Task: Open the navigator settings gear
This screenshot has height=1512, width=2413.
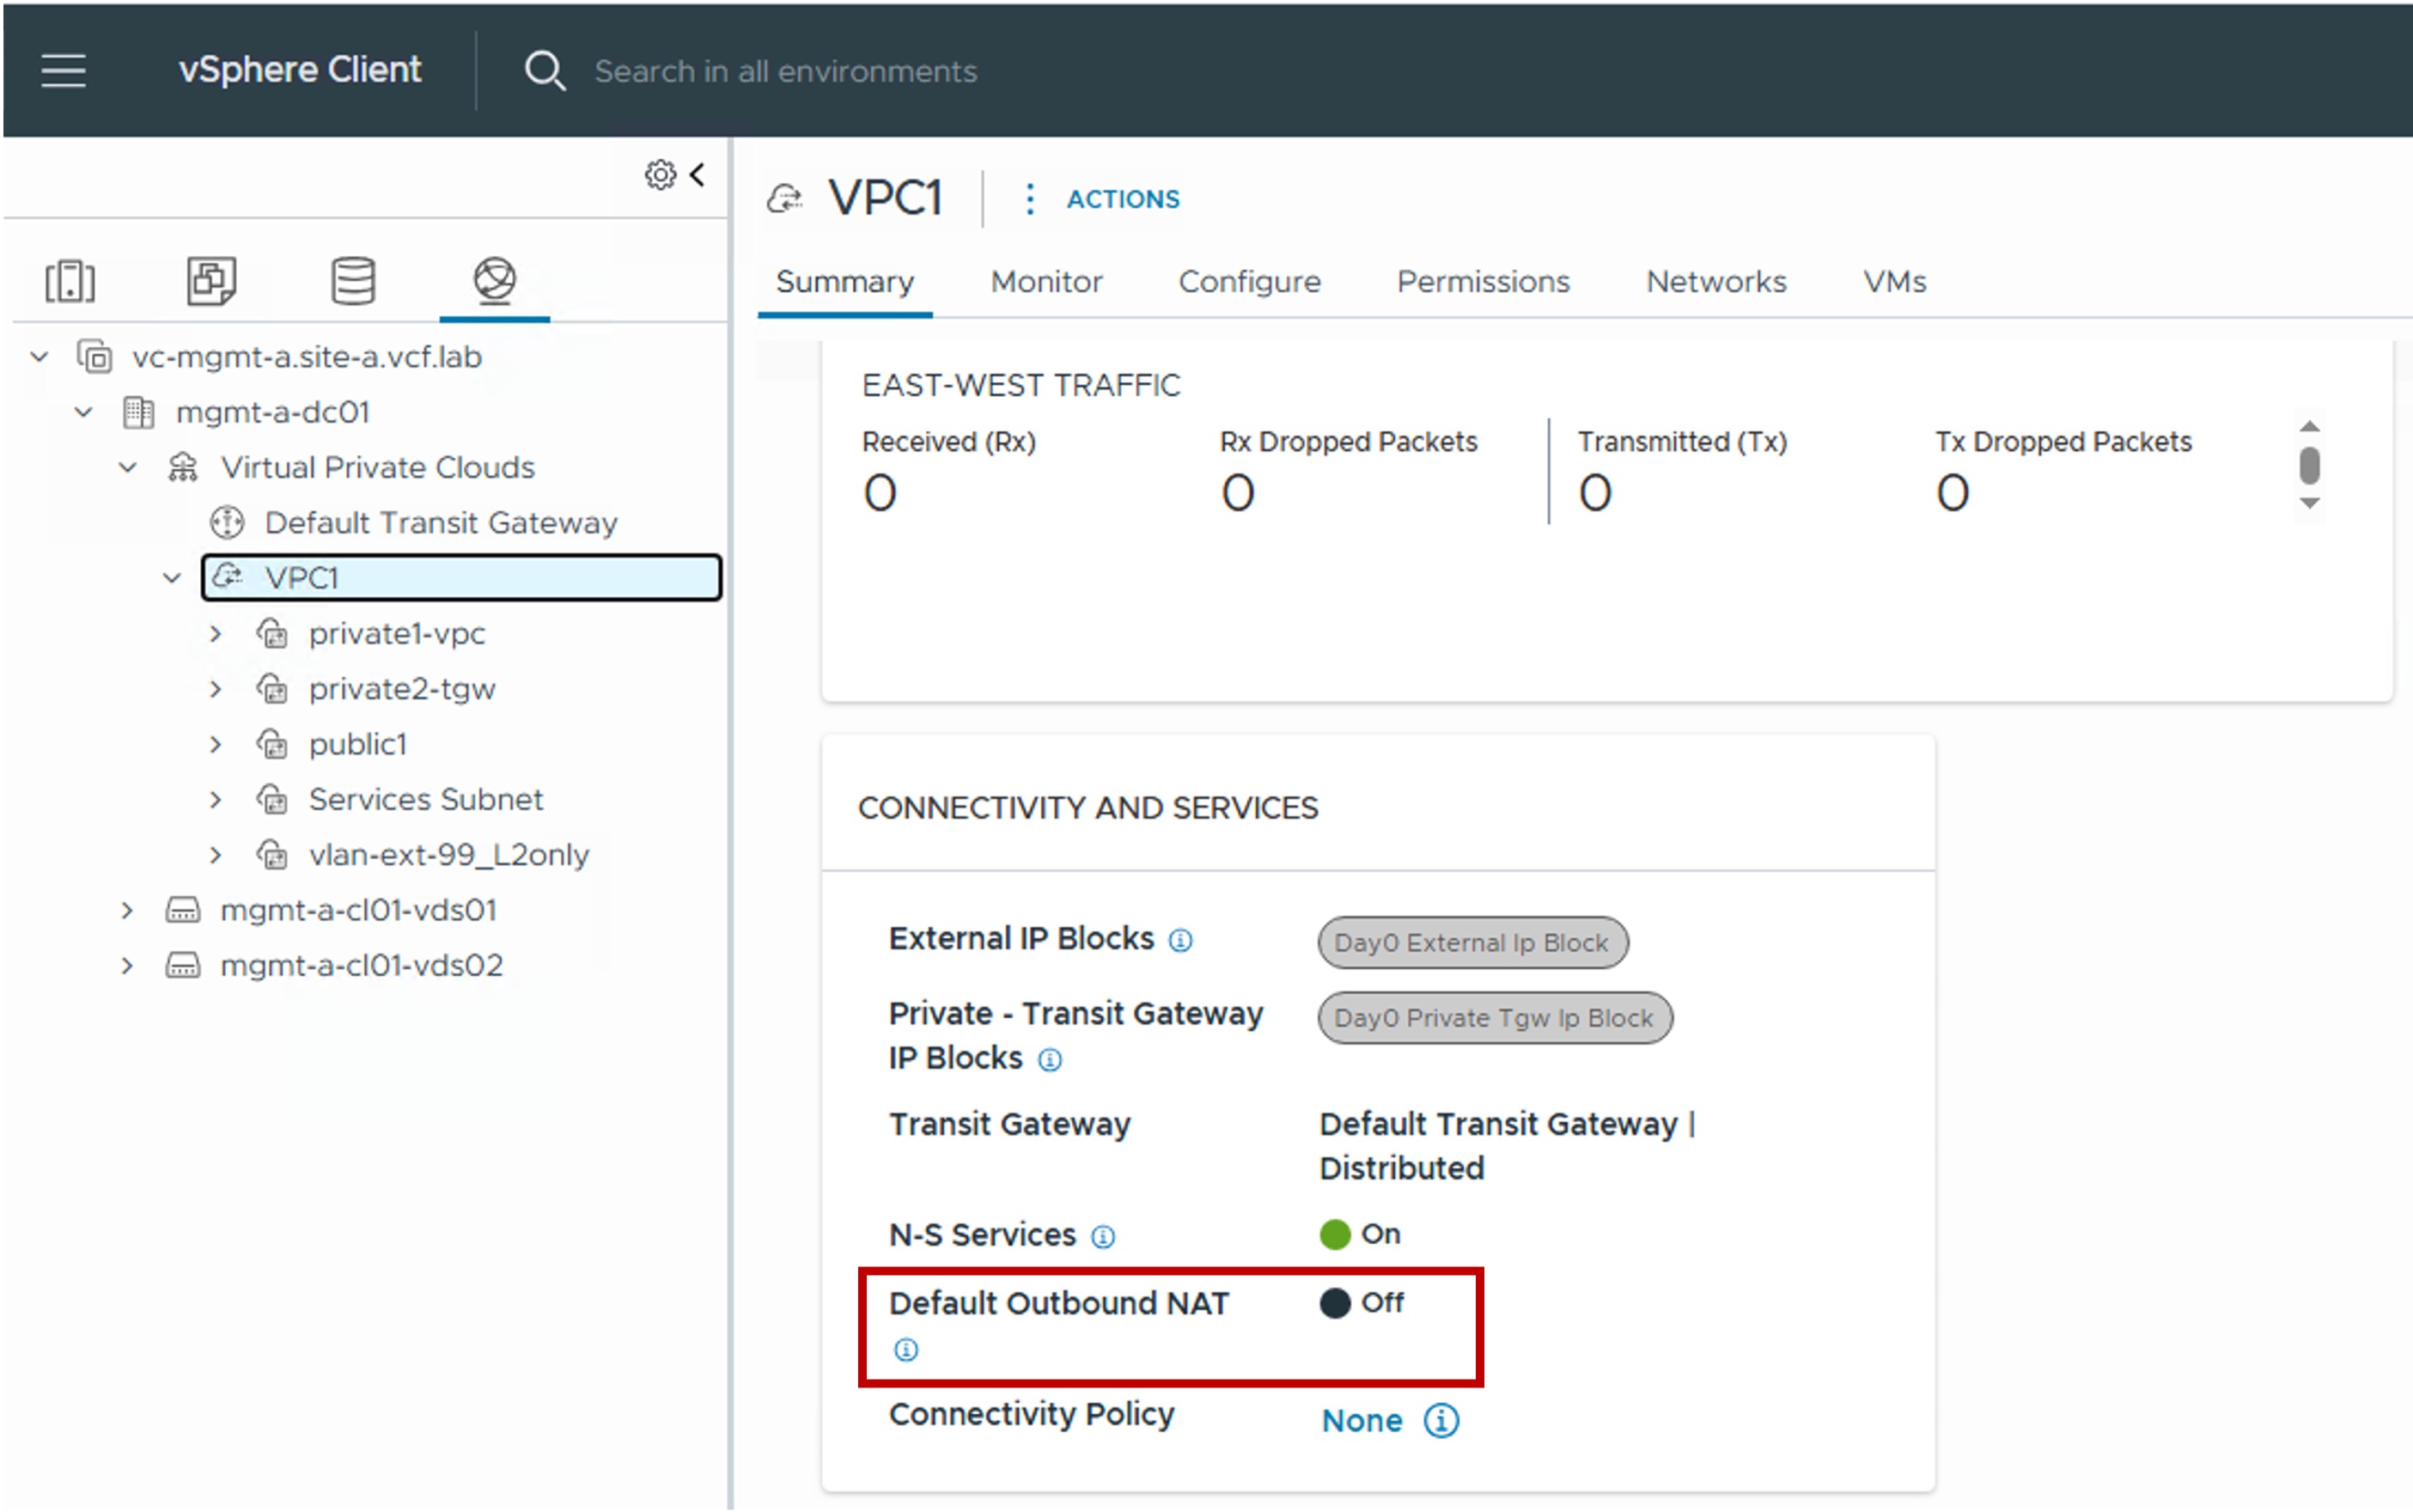Action: click(659, 175)
